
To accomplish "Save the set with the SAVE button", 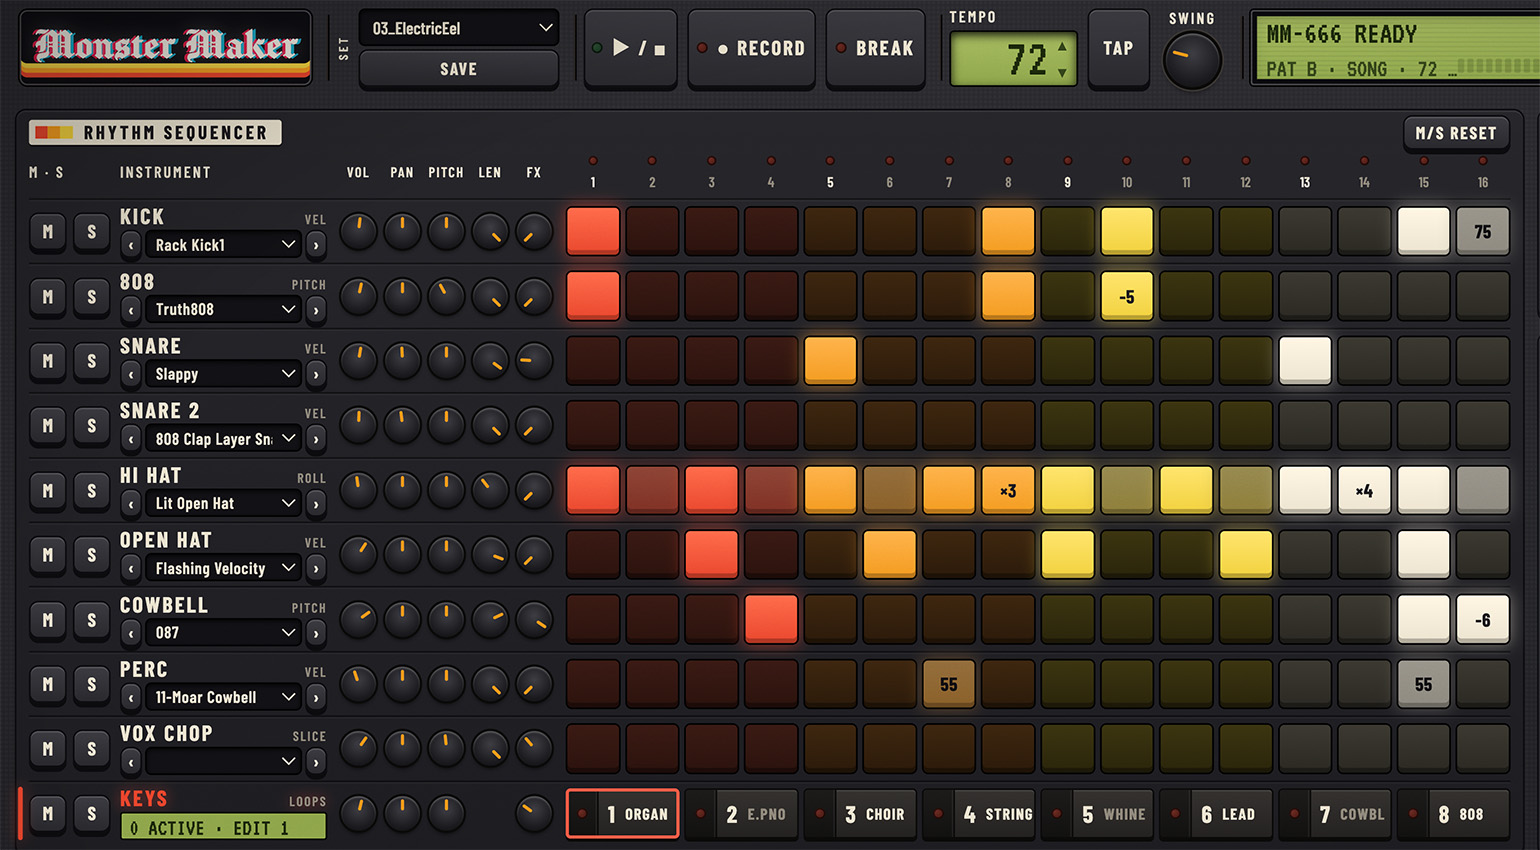I will pos(458,69).
